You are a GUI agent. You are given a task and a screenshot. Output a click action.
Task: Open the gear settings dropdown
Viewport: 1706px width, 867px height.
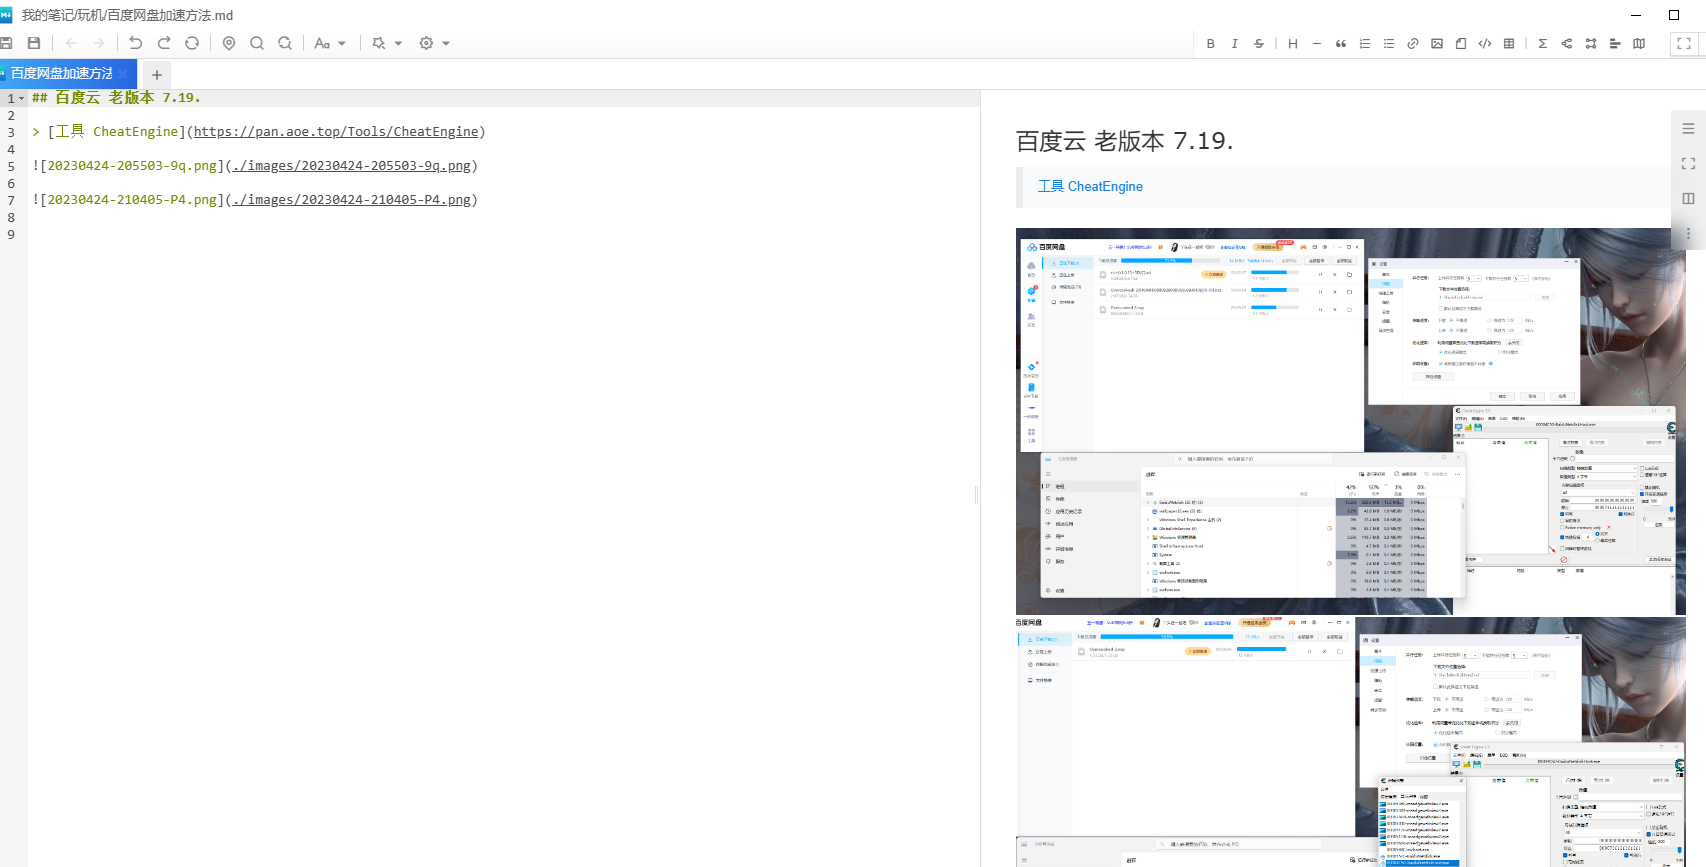pos(434,43)
